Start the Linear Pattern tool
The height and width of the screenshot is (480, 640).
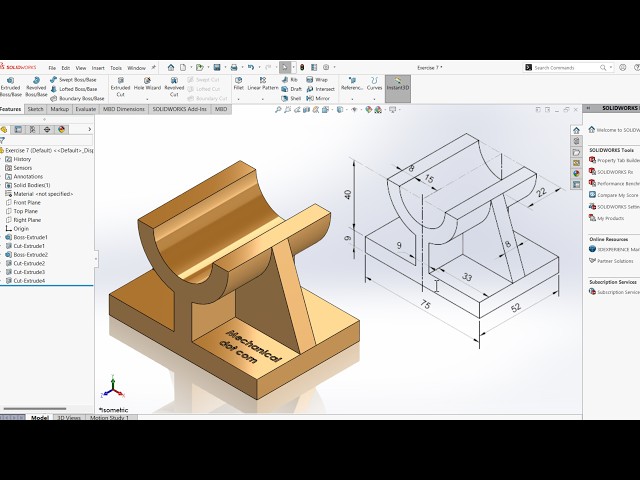click(263, 84)
